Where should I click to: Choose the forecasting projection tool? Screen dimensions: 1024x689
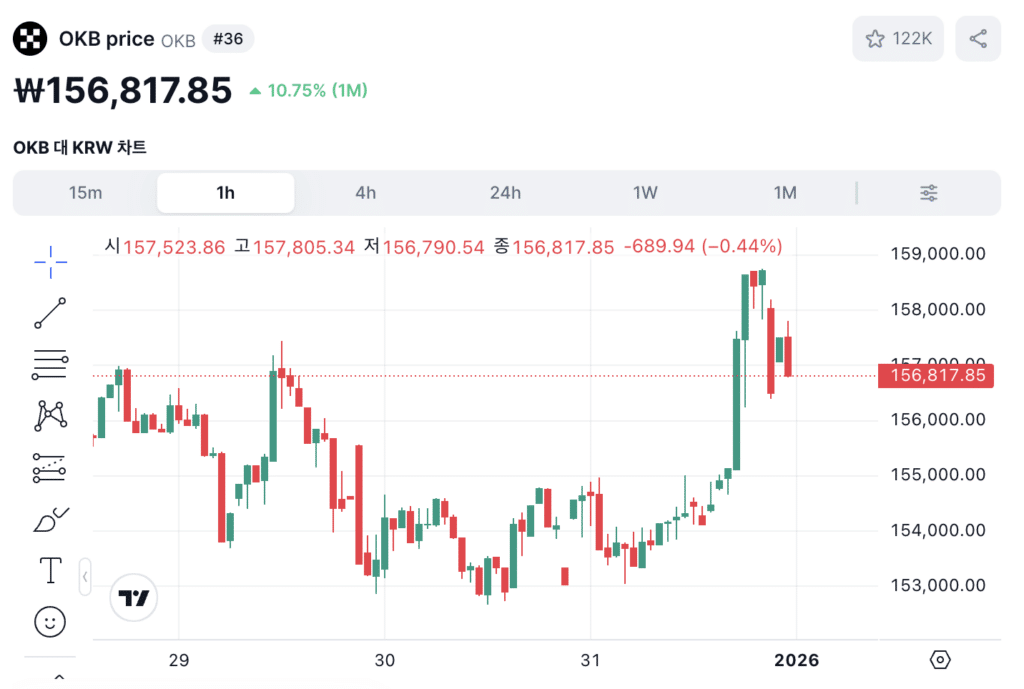[x=50, y=468]
